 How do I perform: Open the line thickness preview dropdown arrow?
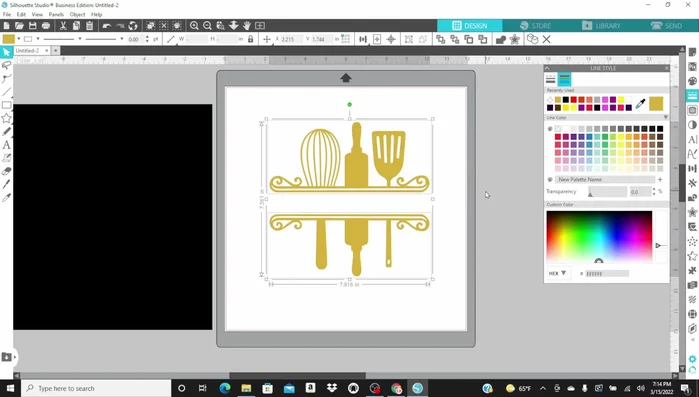pyautogui.click(x=122, y=39)
